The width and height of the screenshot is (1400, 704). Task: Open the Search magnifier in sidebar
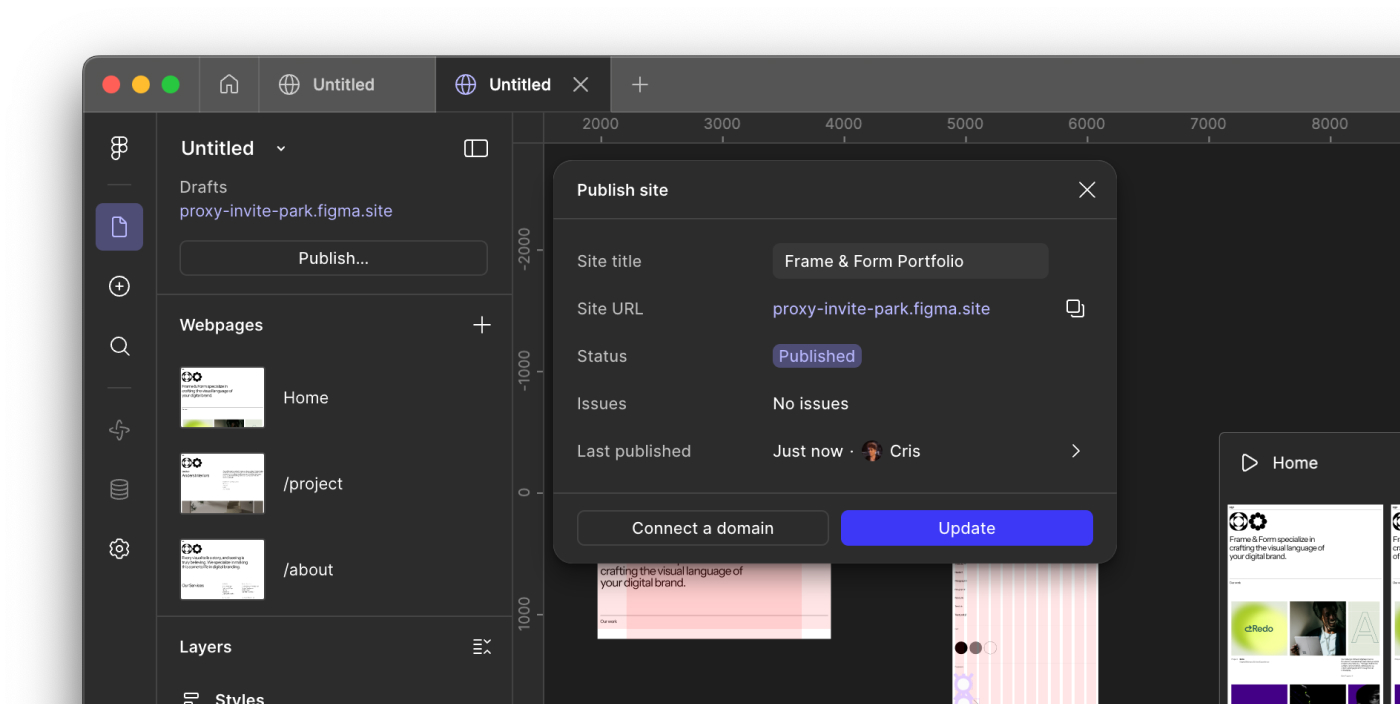(119, 347)
